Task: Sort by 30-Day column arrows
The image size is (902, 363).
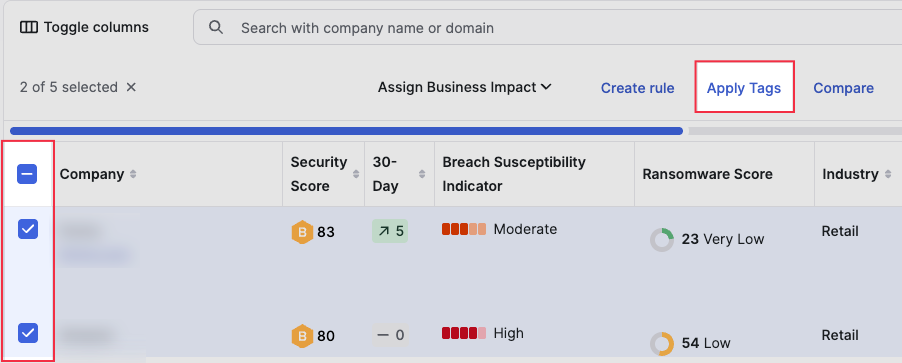Action: 422,174
